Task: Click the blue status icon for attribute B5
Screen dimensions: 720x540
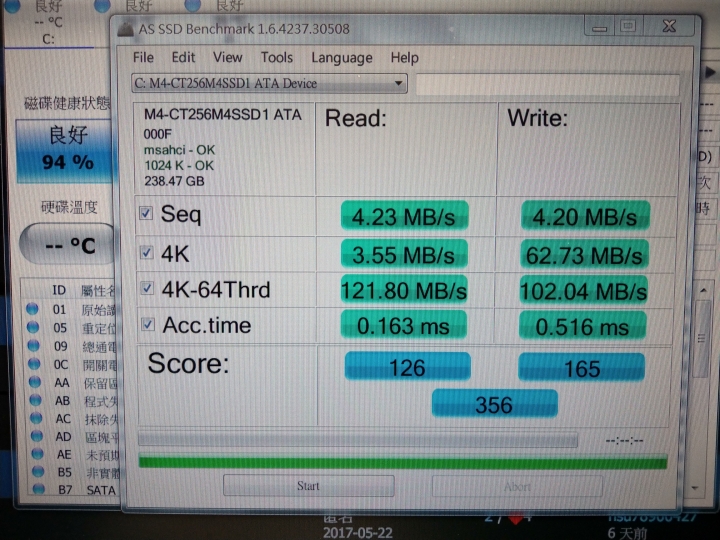Action: (38, 471)
